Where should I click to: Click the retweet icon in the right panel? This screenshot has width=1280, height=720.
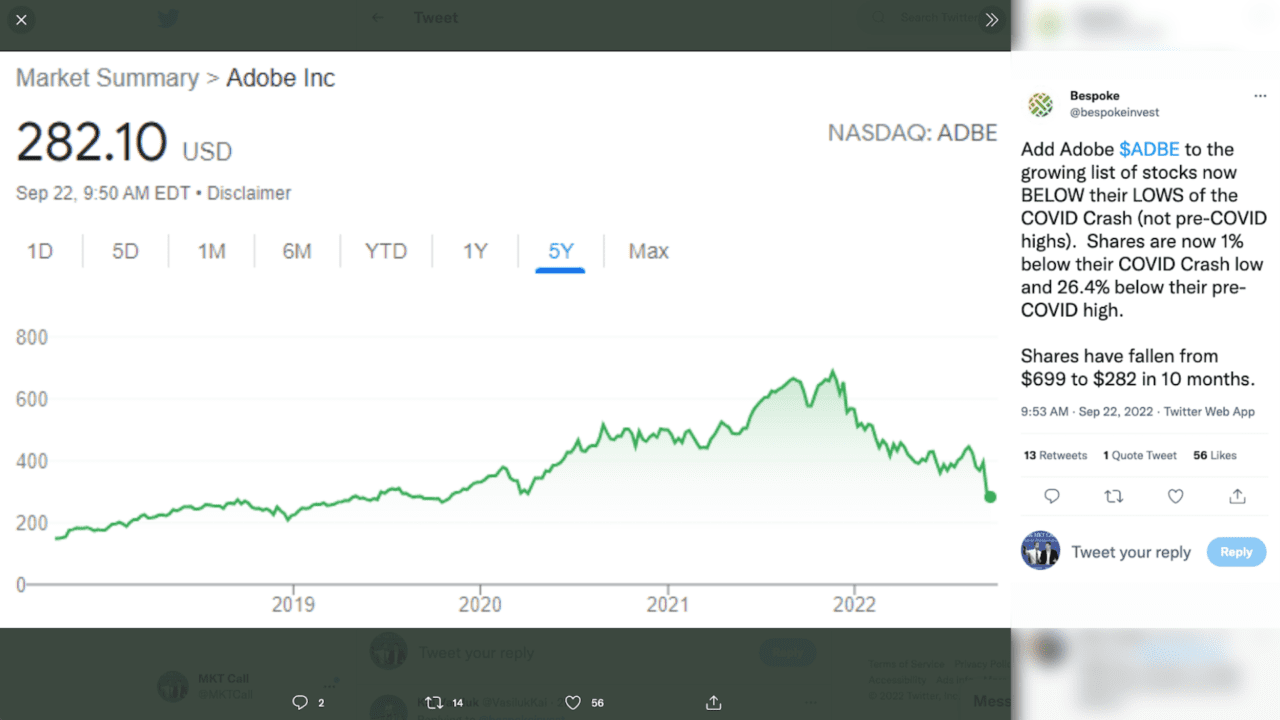click(x=1113, y=496)
